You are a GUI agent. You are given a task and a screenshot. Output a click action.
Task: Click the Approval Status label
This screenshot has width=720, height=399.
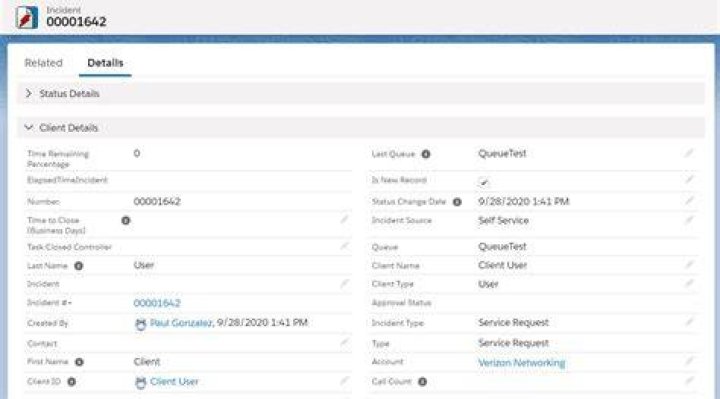coord(401,303)
